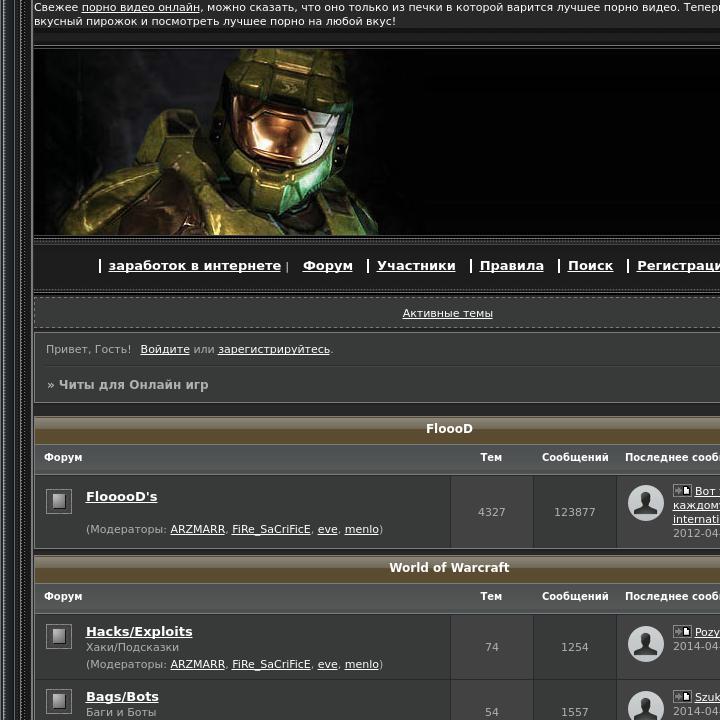Click the avatar in the FlooooD's last post cell
This screenshot has width=720, height=720.
point(646,503)
